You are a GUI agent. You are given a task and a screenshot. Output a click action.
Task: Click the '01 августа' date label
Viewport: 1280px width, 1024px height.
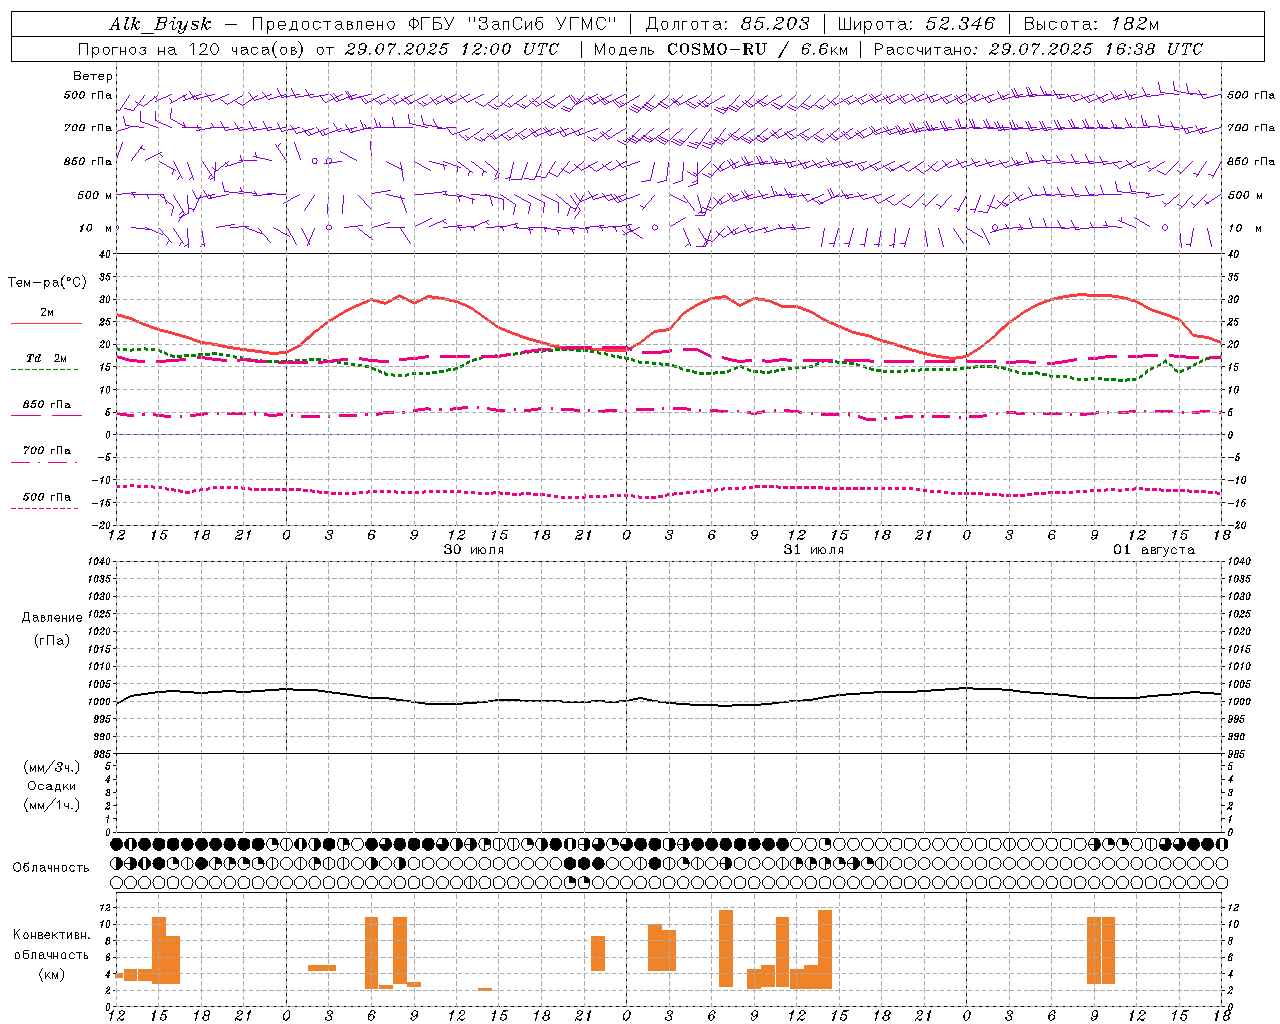1154,550
